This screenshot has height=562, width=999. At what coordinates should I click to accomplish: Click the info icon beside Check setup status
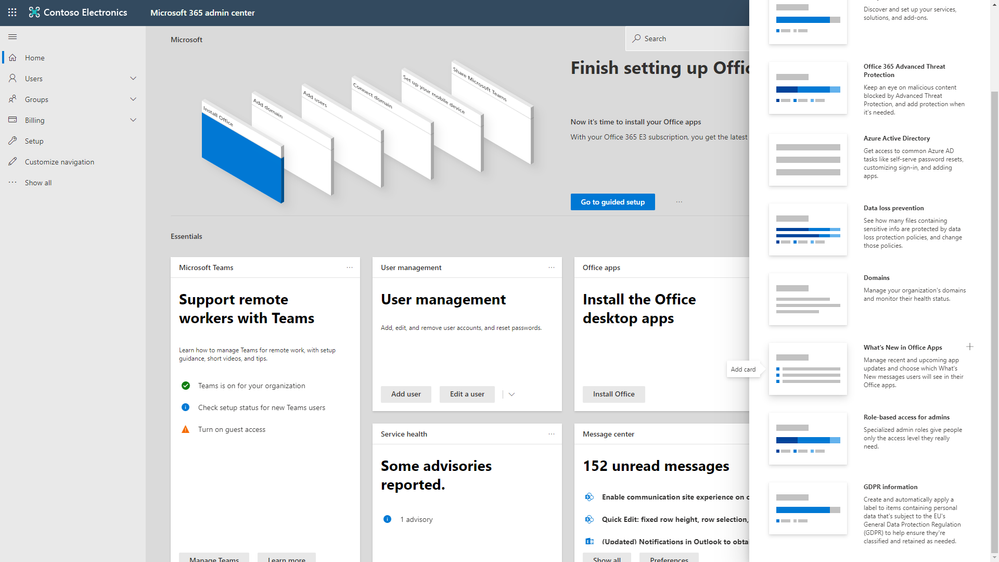[x=185, y=407]
